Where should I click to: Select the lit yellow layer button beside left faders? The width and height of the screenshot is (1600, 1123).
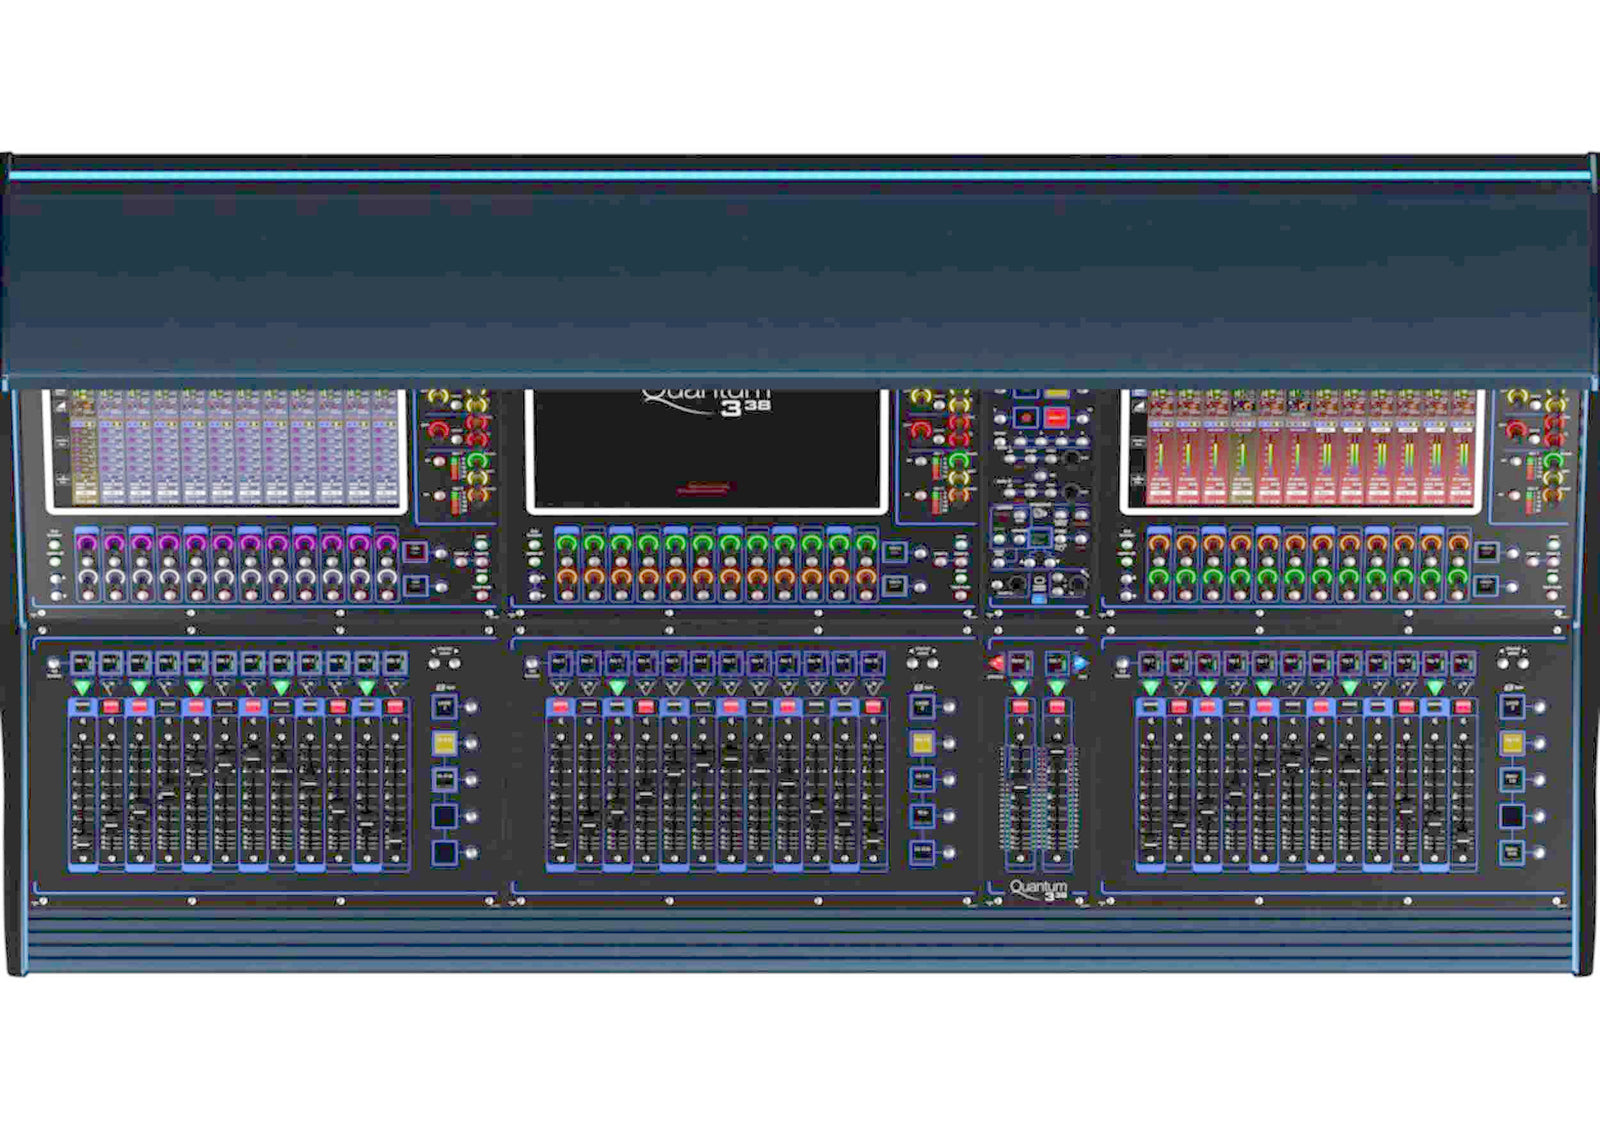[x=444, y=743]
